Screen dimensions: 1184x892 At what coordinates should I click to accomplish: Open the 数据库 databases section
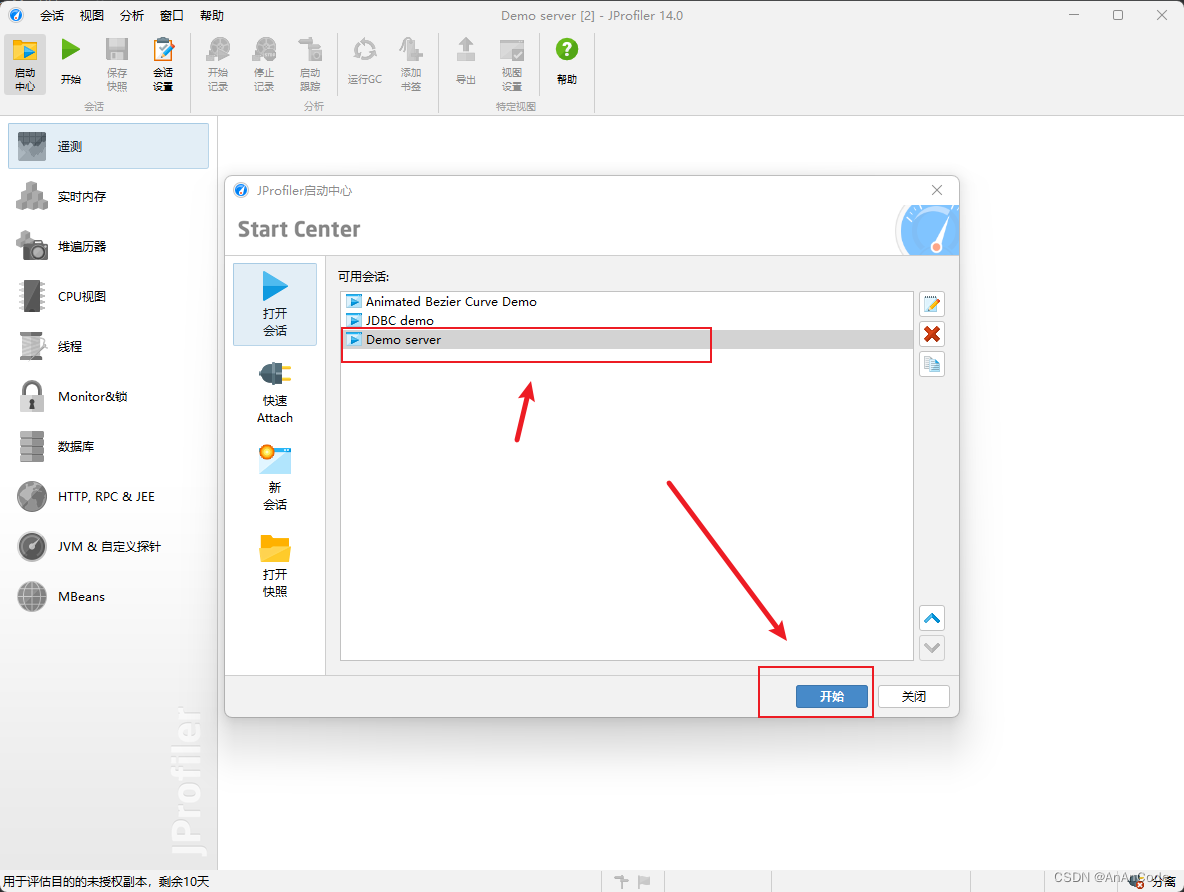pyautogui.click(x=109, y=446)
